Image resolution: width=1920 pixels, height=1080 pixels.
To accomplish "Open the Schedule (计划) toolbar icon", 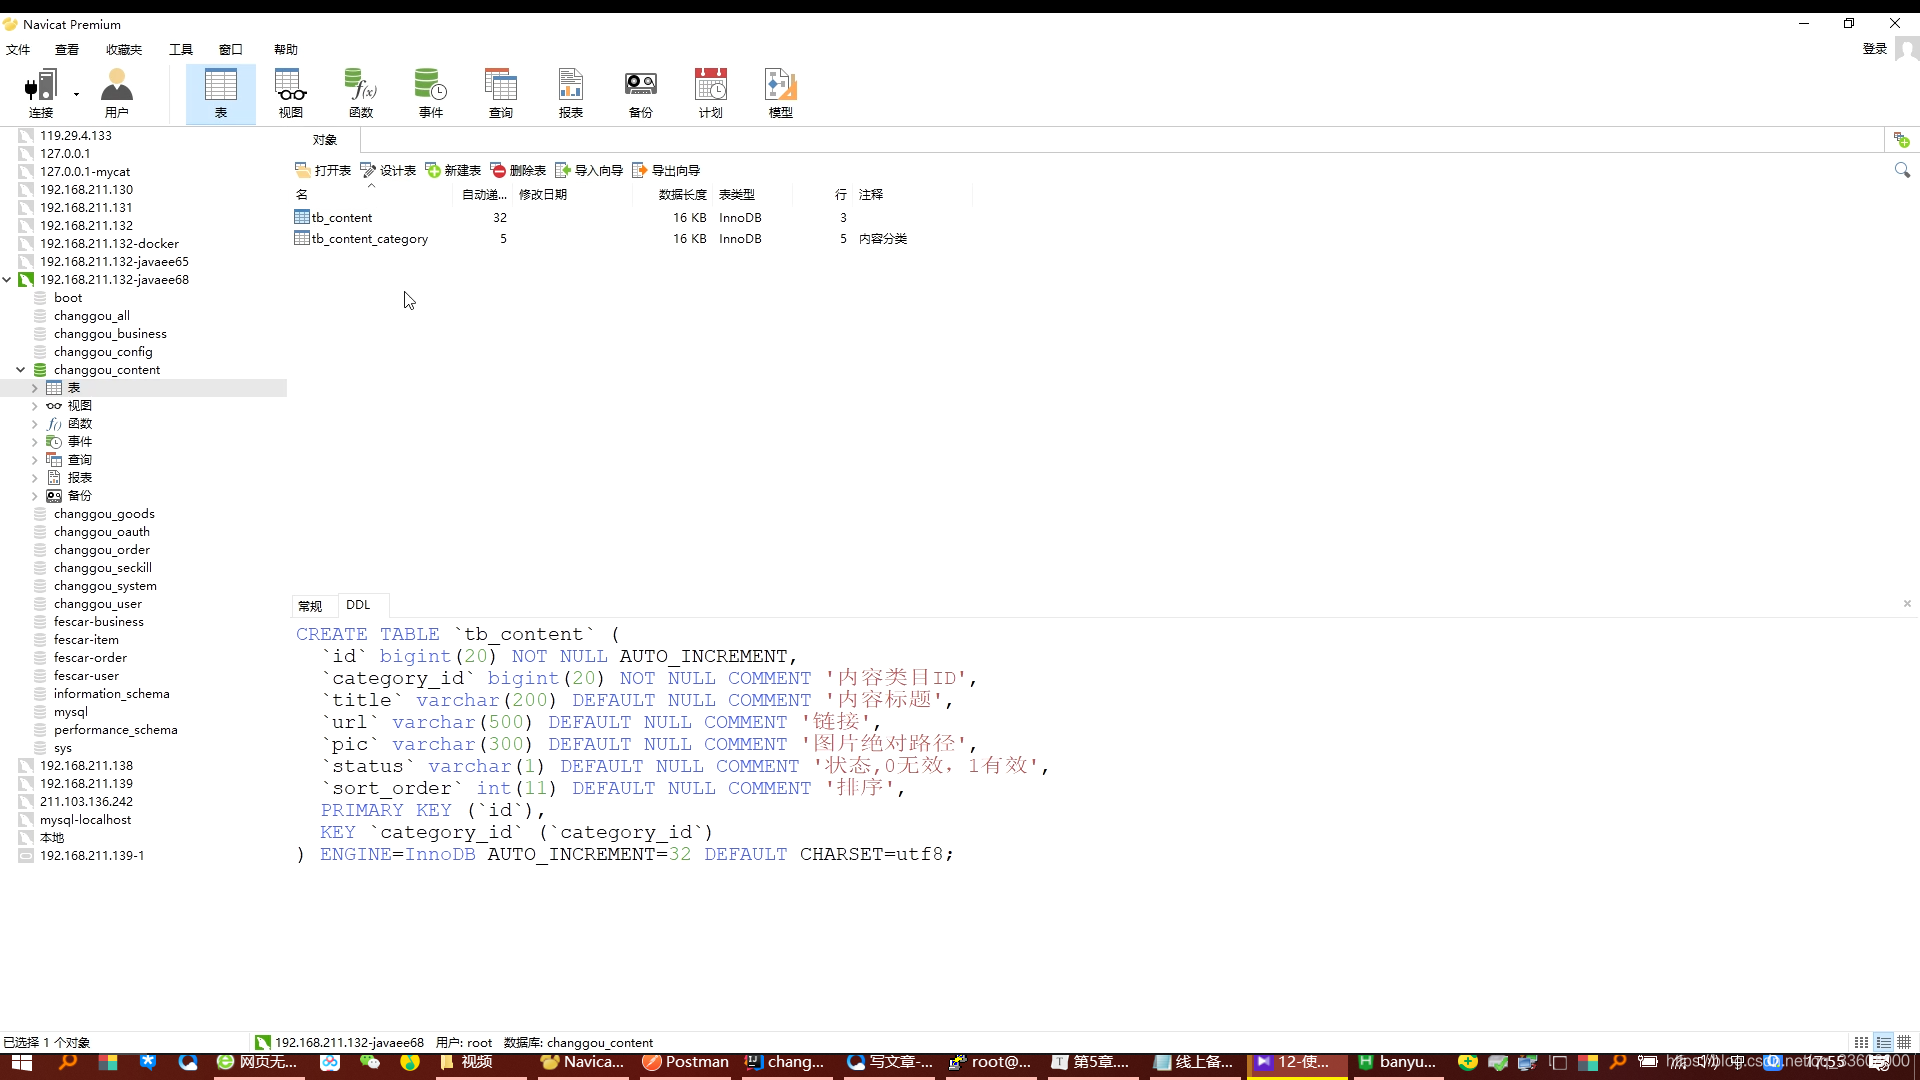I will coord(711,94).
